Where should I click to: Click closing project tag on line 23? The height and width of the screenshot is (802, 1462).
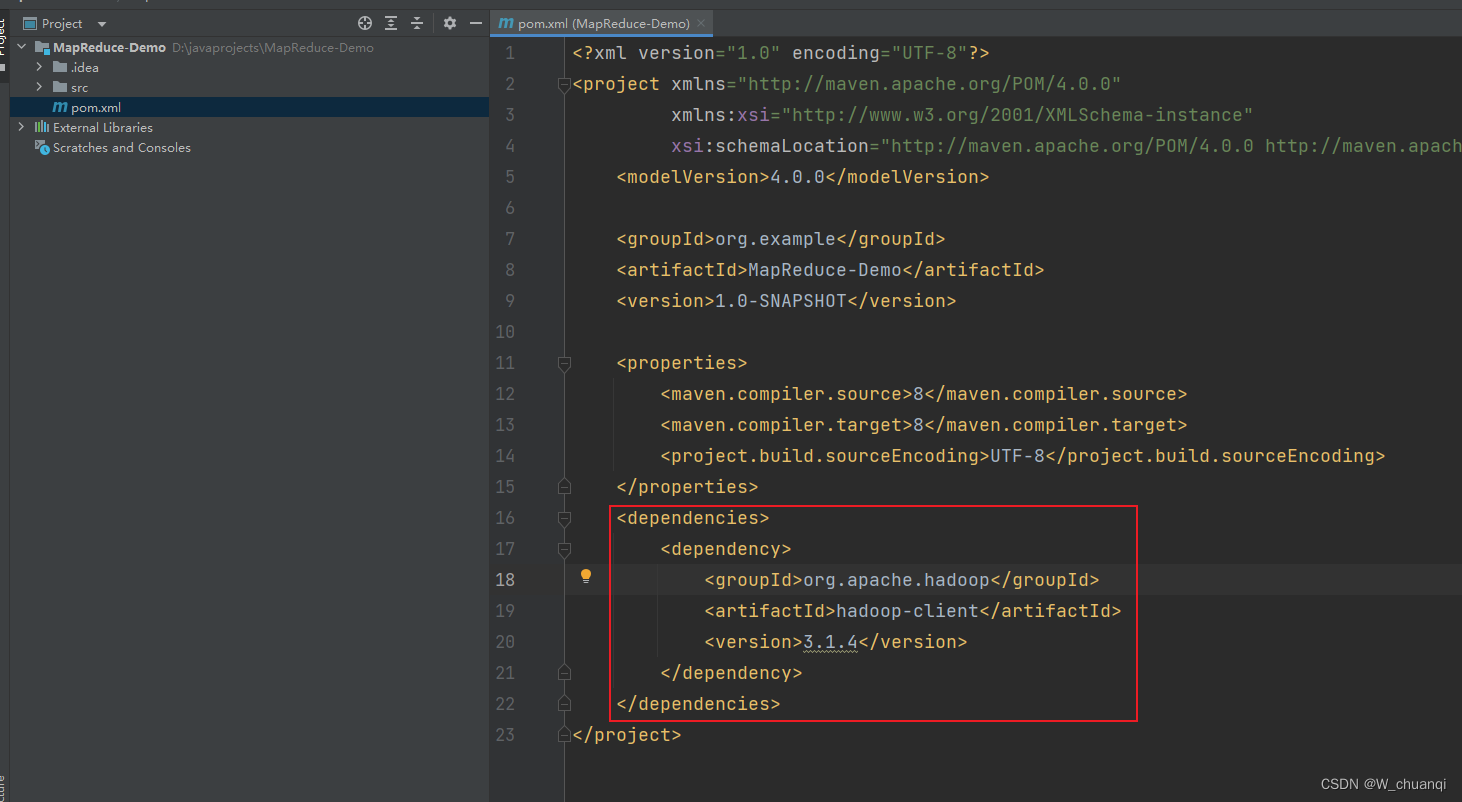[x=627, y=735]
